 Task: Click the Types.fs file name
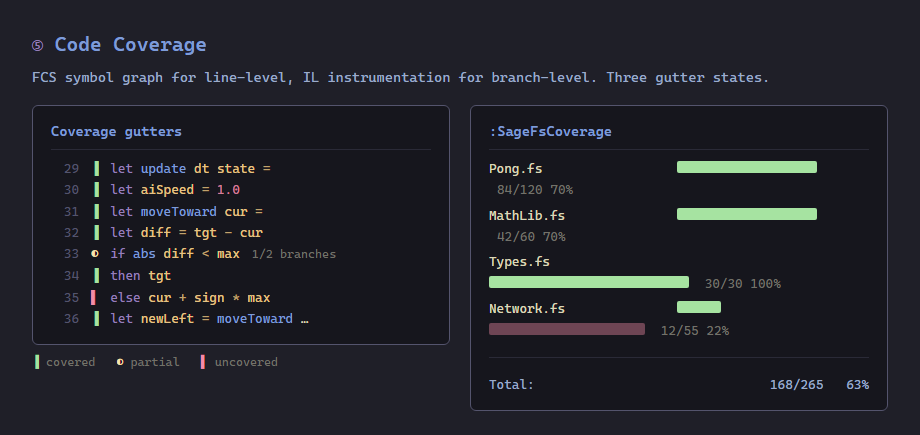pos(519,262)
